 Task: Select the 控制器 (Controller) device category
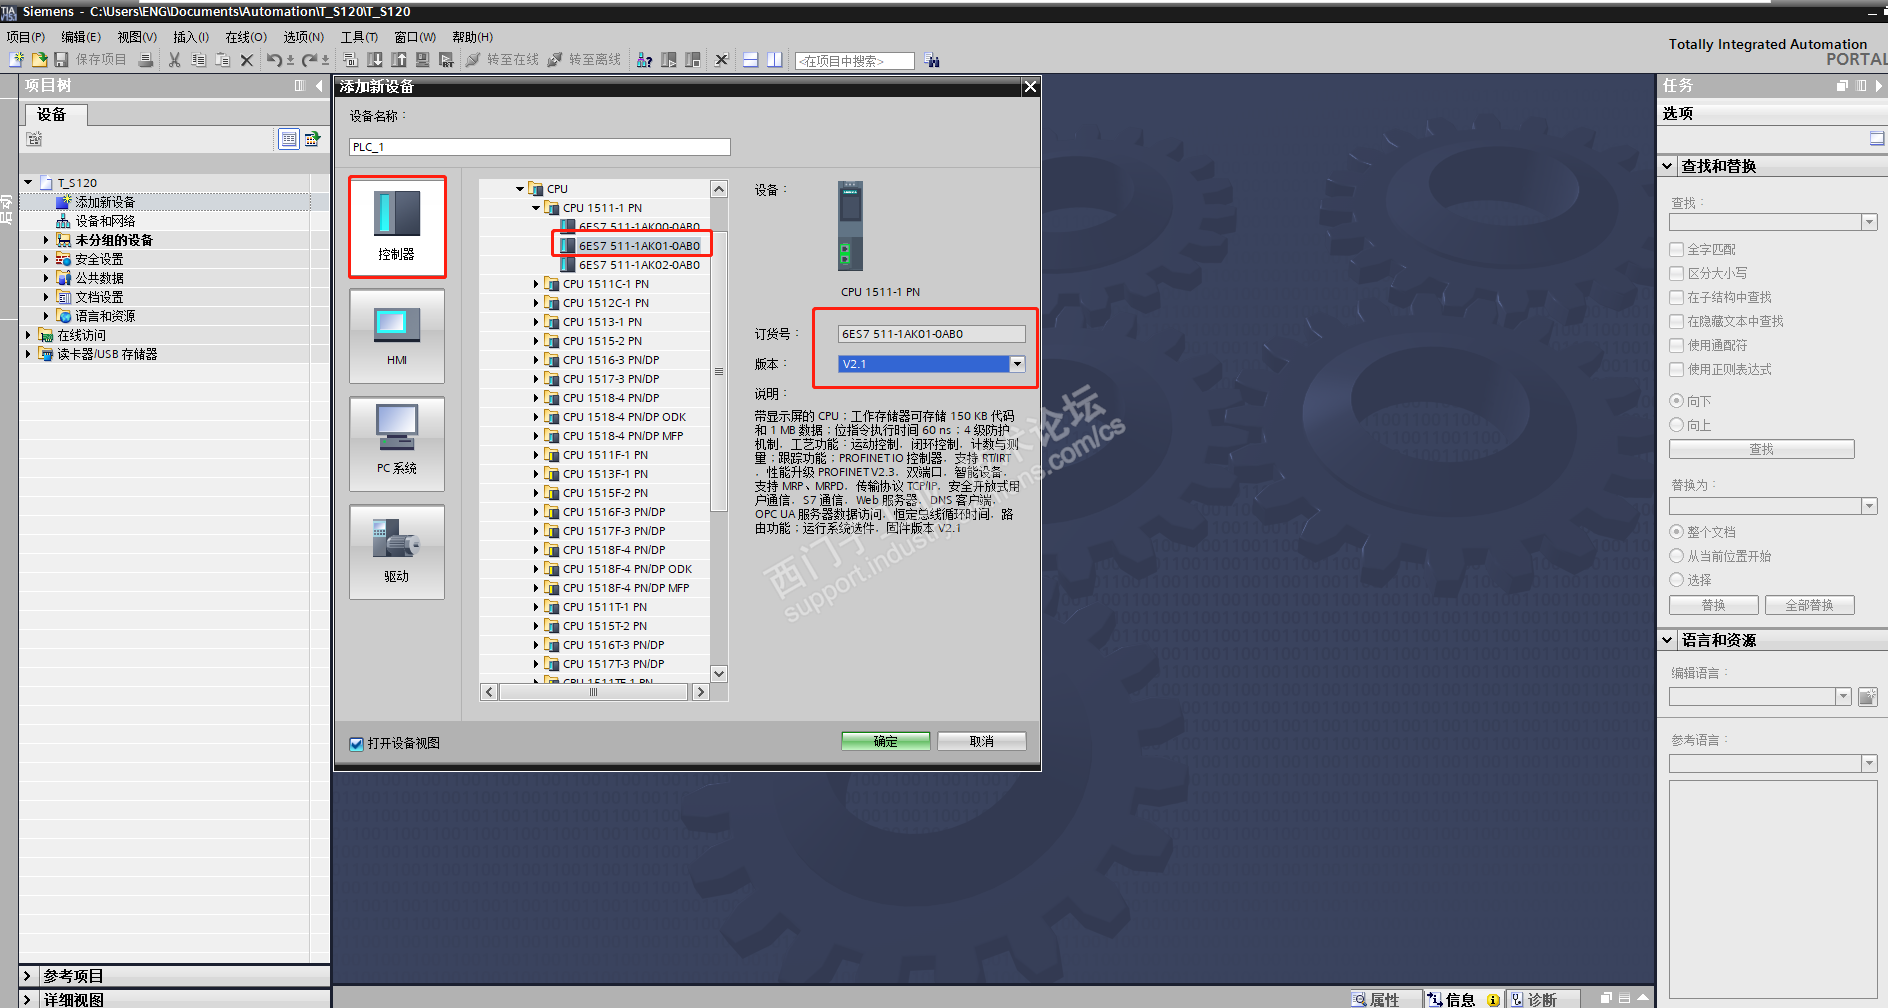coord(397,227)
